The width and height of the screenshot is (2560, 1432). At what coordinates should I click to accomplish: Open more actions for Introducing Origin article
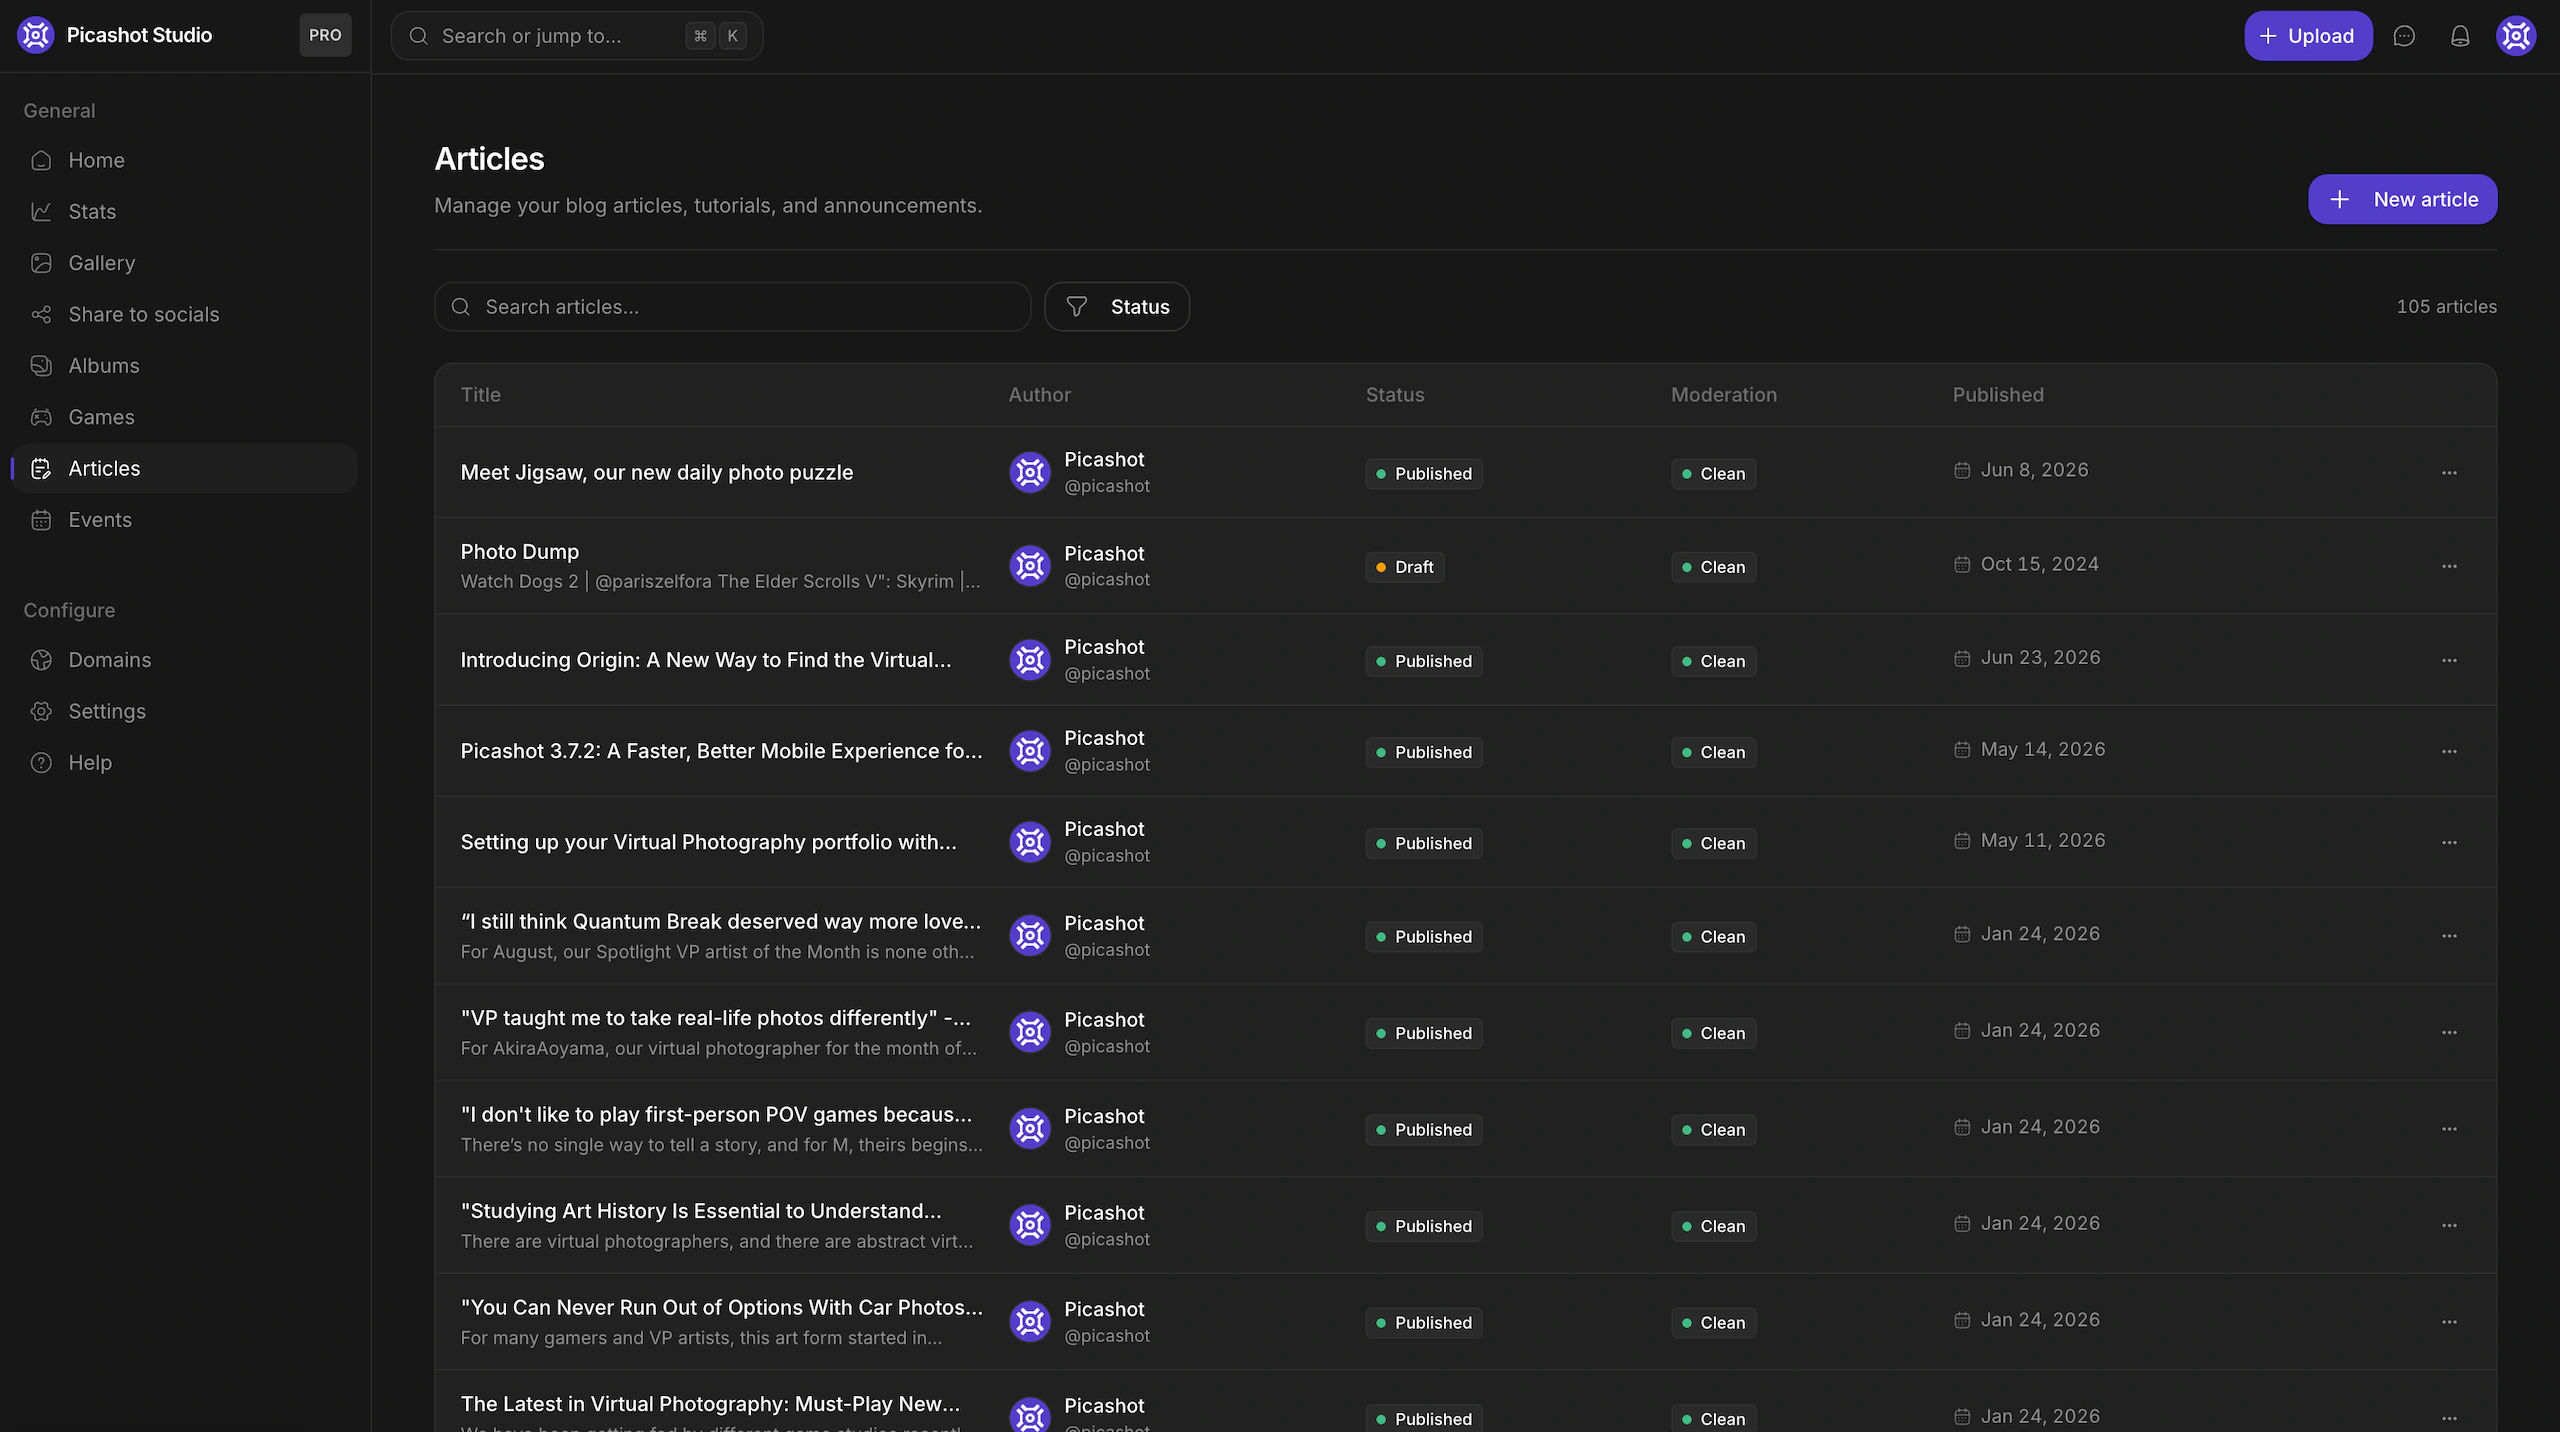[2449, 660]
